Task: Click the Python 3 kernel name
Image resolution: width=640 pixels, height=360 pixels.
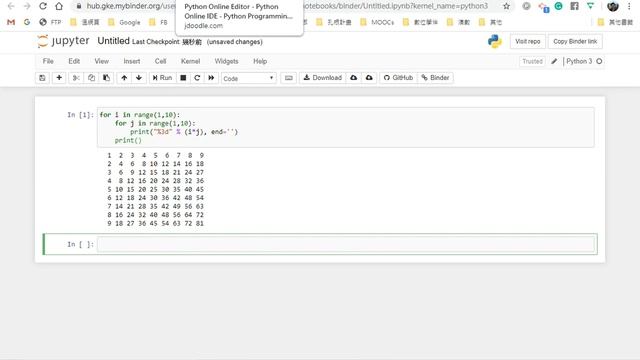Action: [579, 61]
